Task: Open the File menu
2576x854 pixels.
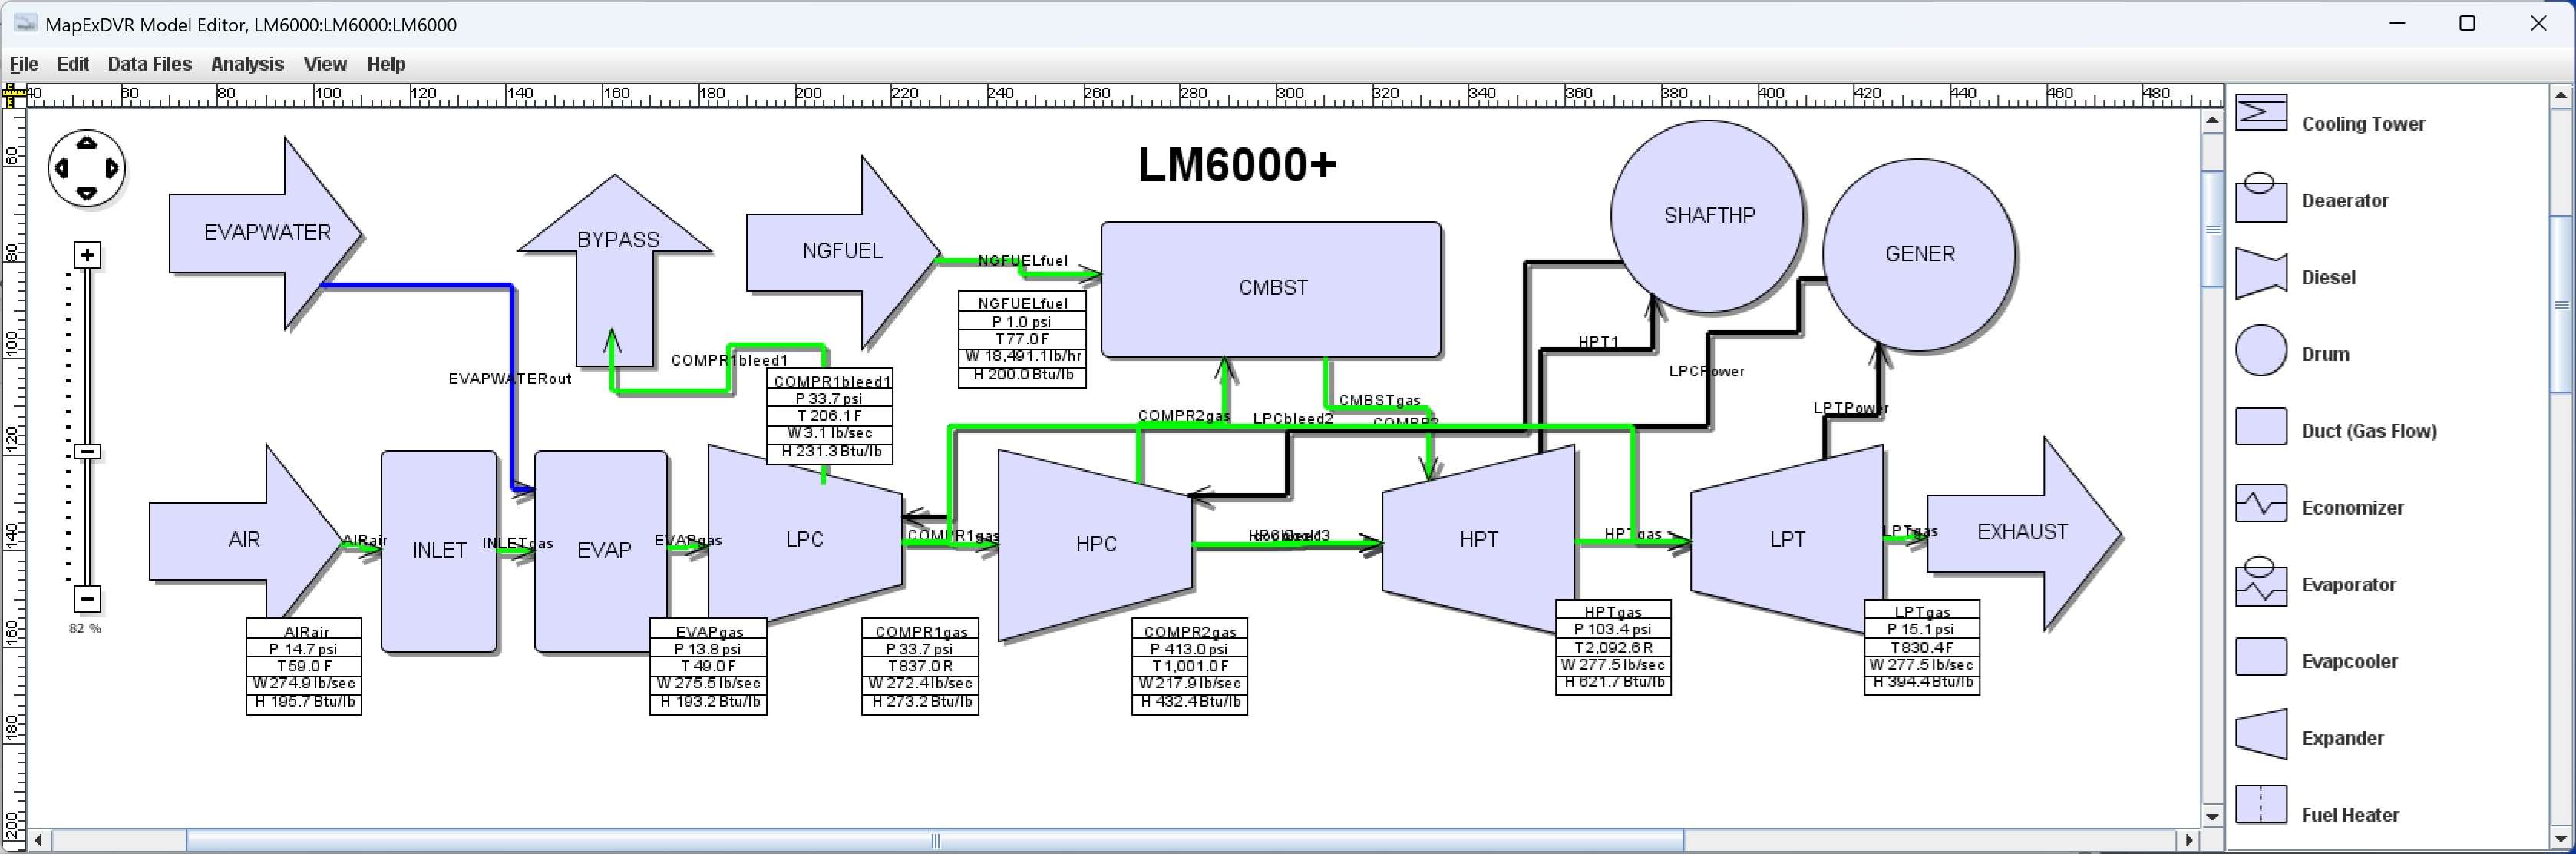Action: point(24,64)
